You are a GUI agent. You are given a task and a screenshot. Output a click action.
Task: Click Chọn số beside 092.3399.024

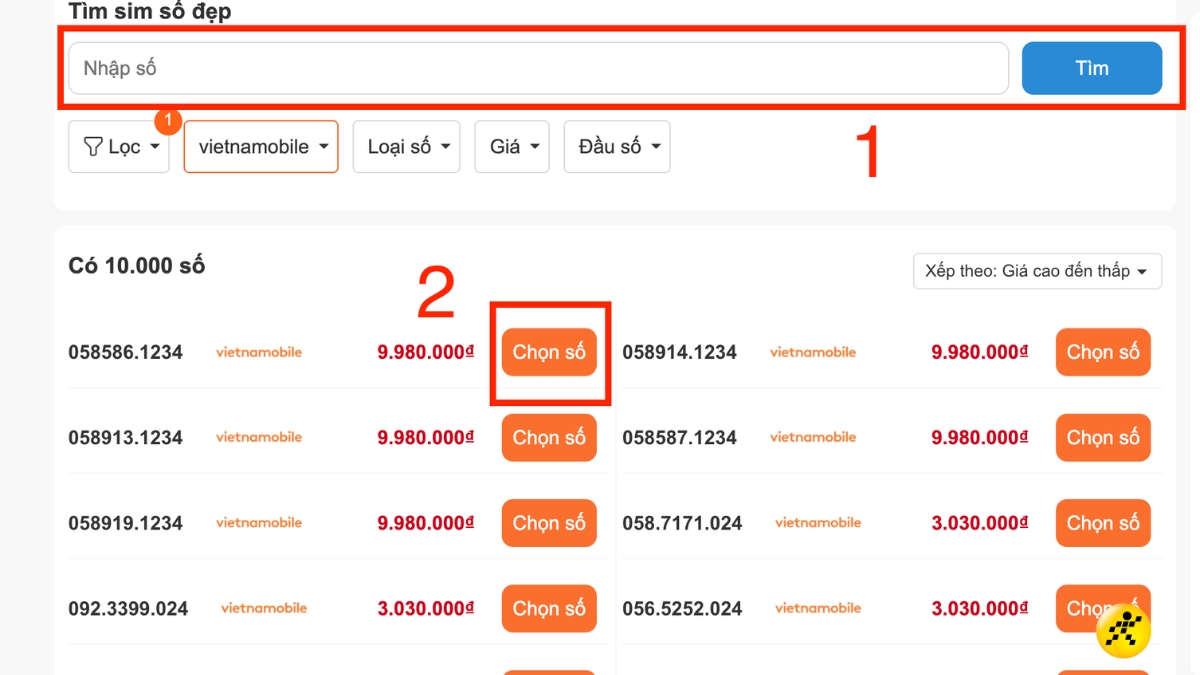(549, 608)
